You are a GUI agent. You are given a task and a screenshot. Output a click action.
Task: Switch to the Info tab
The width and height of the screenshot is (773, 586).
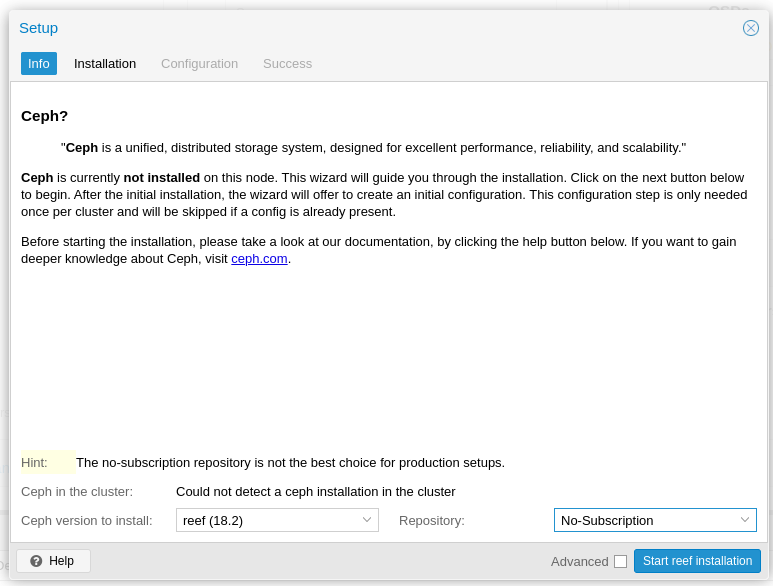pos(39,64)
